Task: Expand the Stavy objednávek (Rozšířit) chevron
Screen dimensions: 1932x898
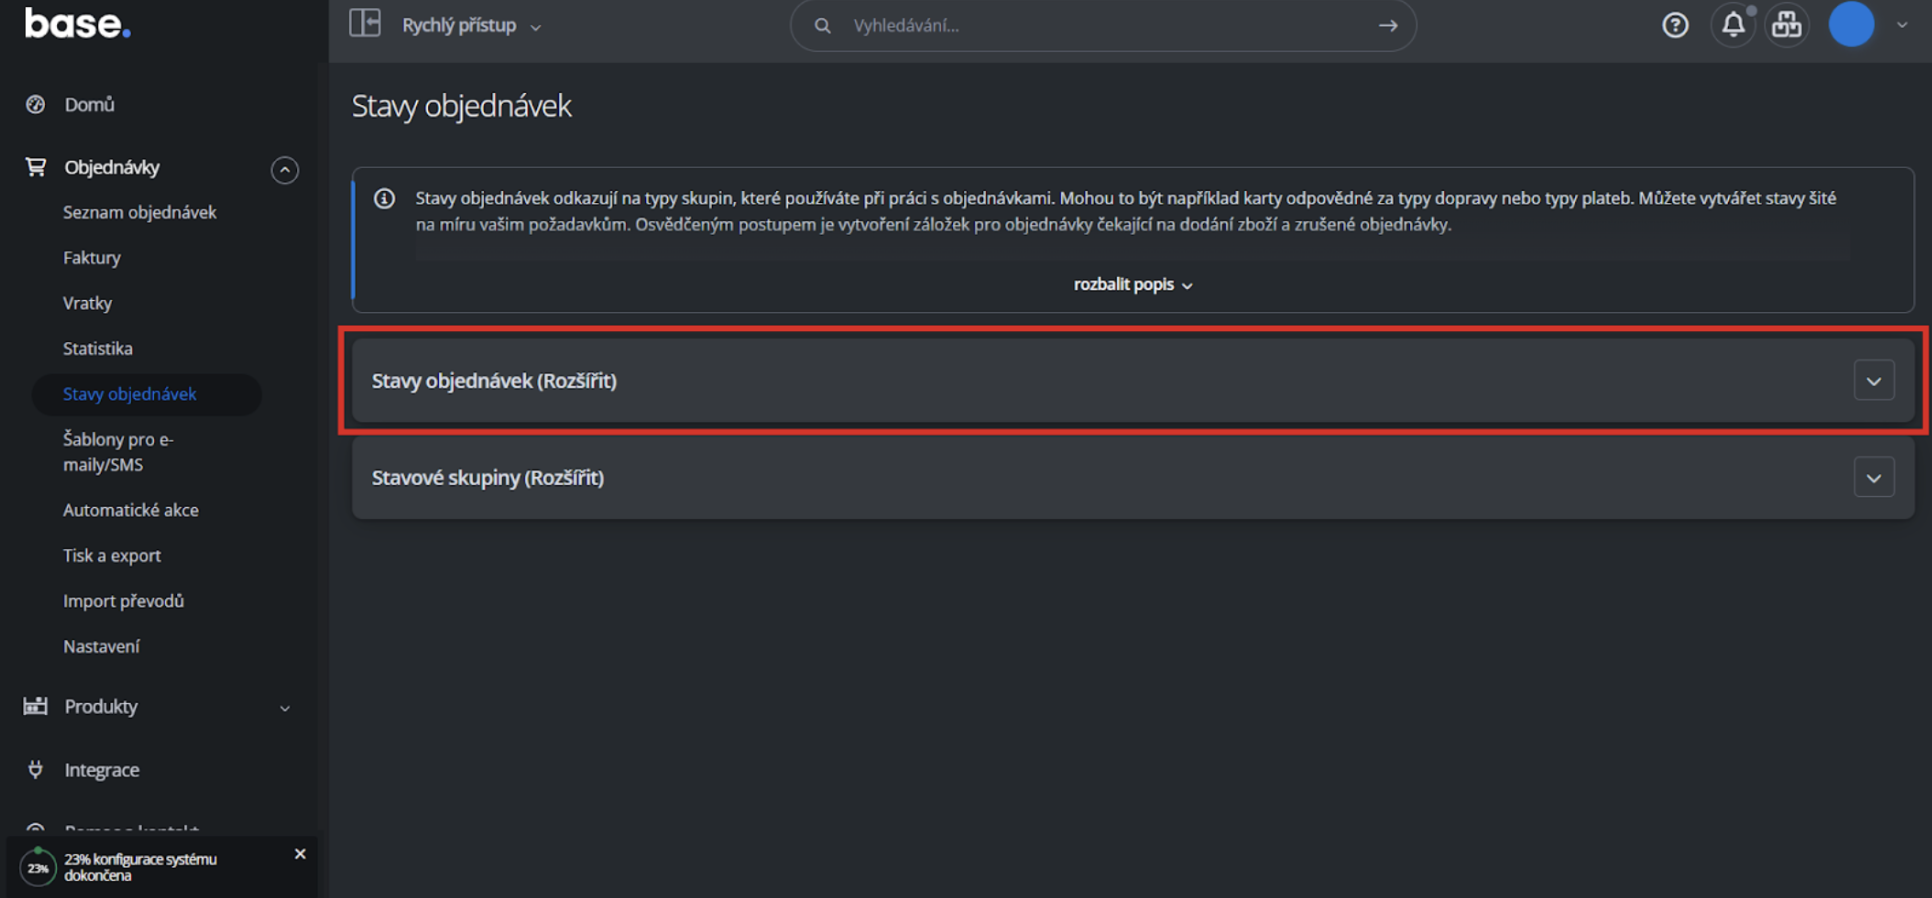Action: click(x=1874, y=380)
